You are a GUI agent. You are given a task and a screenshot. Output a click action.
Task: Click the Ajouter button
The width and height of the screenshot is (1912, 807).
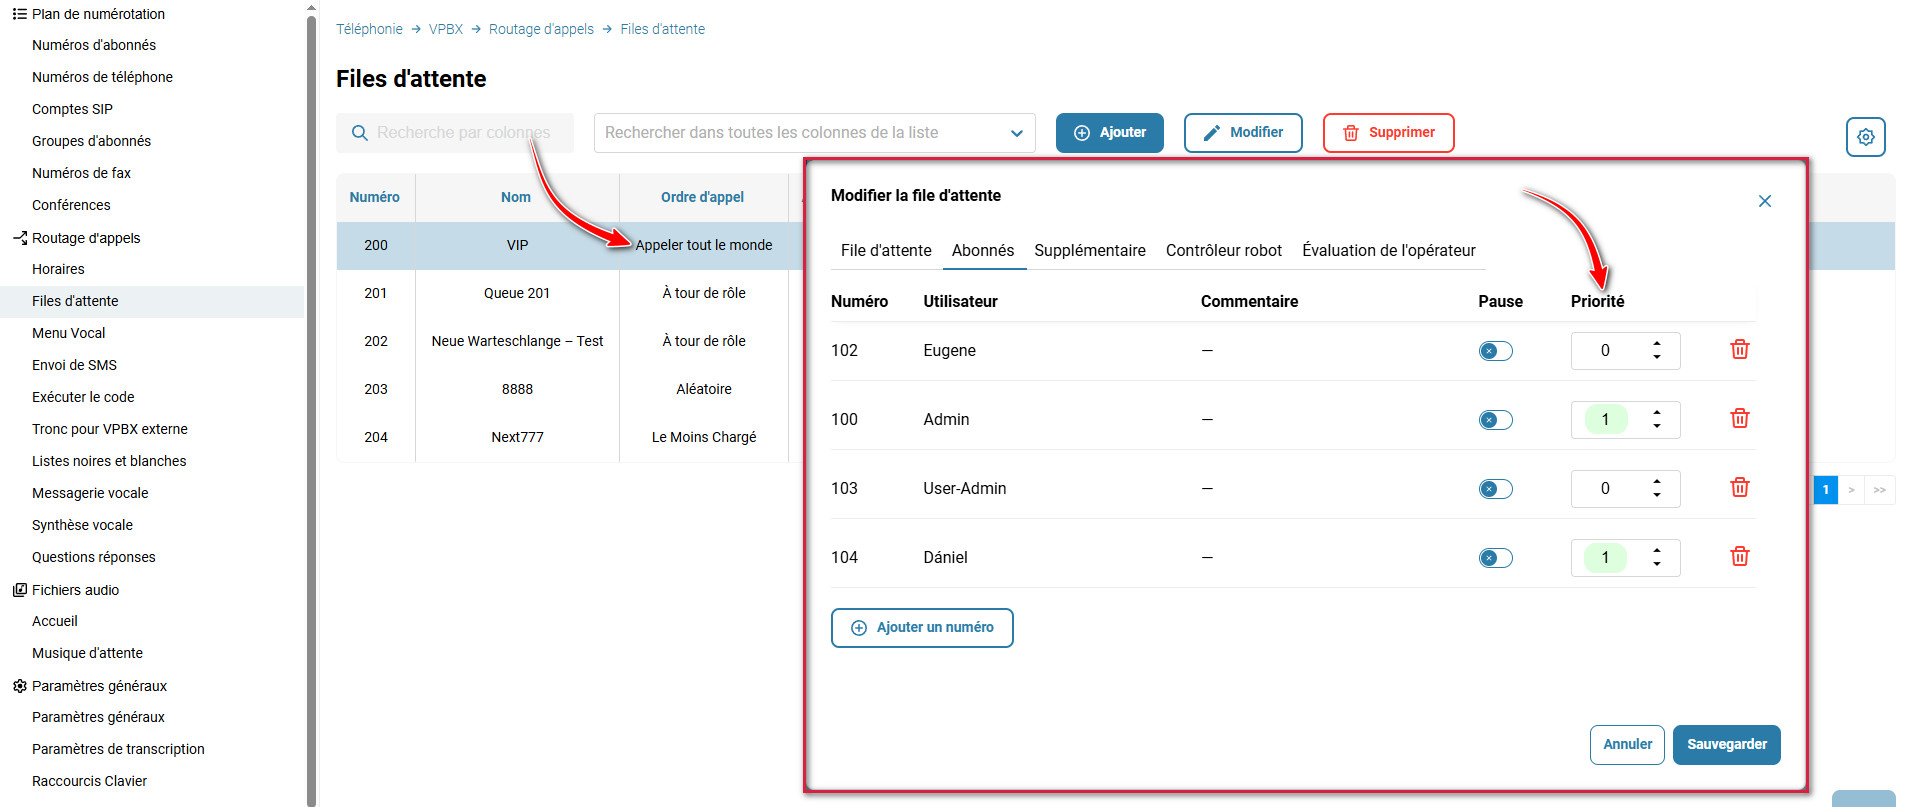click(x=1110, y=133)
